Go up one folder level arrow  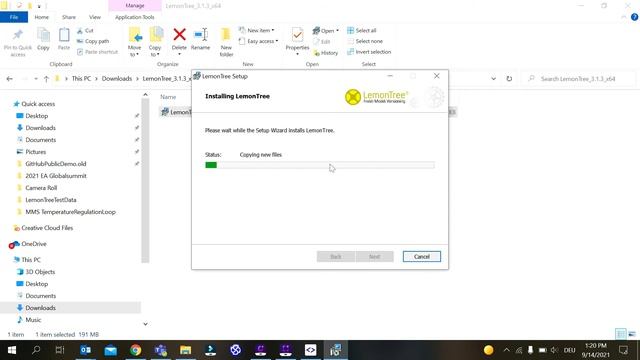click(x=46, y=79)
